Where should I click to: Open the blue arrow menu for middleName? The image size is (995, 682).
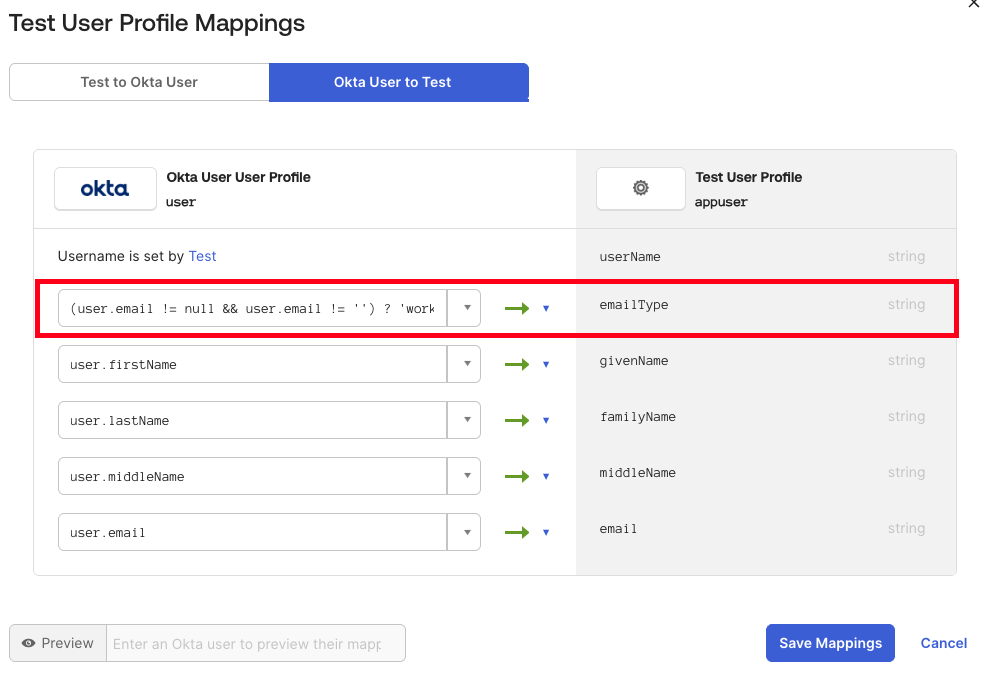coord(546,476)
